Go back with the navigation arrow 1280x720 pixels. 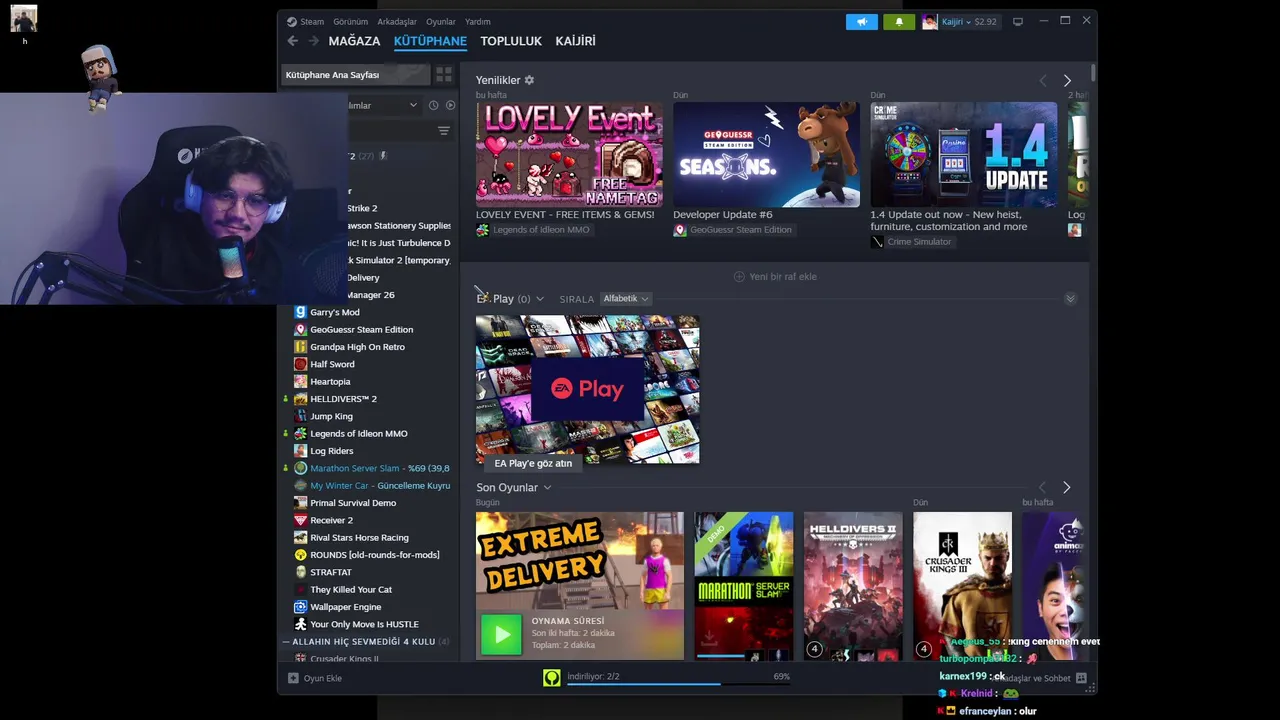pyautogui.click(x=292, y=41)
